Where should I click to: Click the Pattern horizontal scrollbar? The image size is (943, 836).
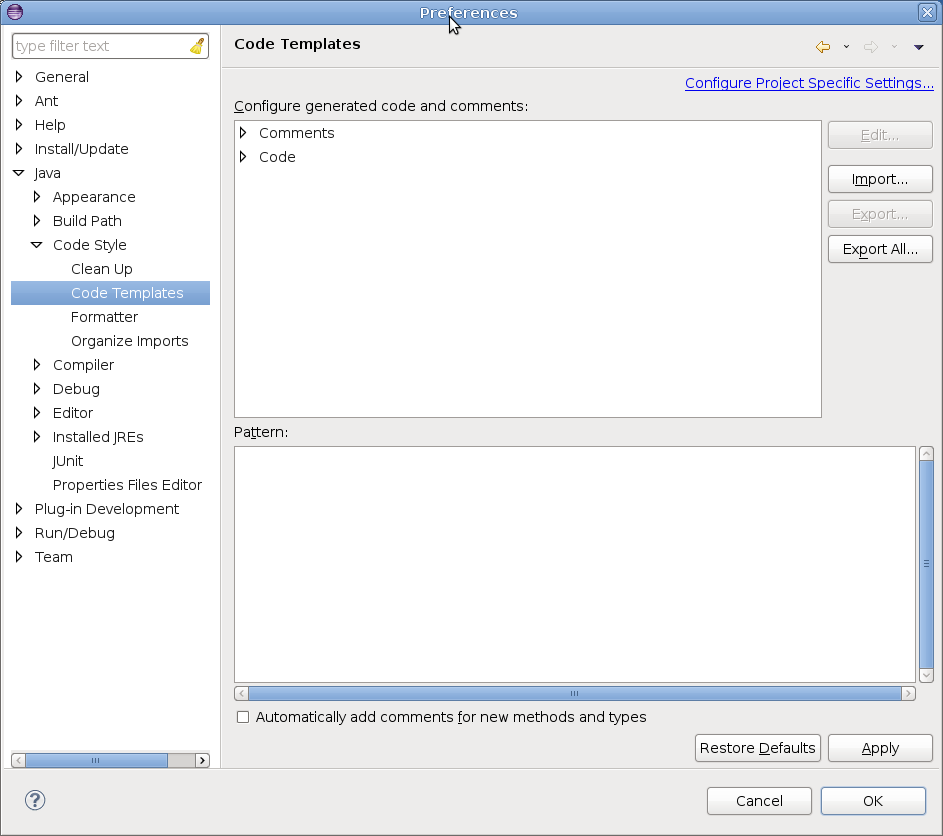coord(574,693)
